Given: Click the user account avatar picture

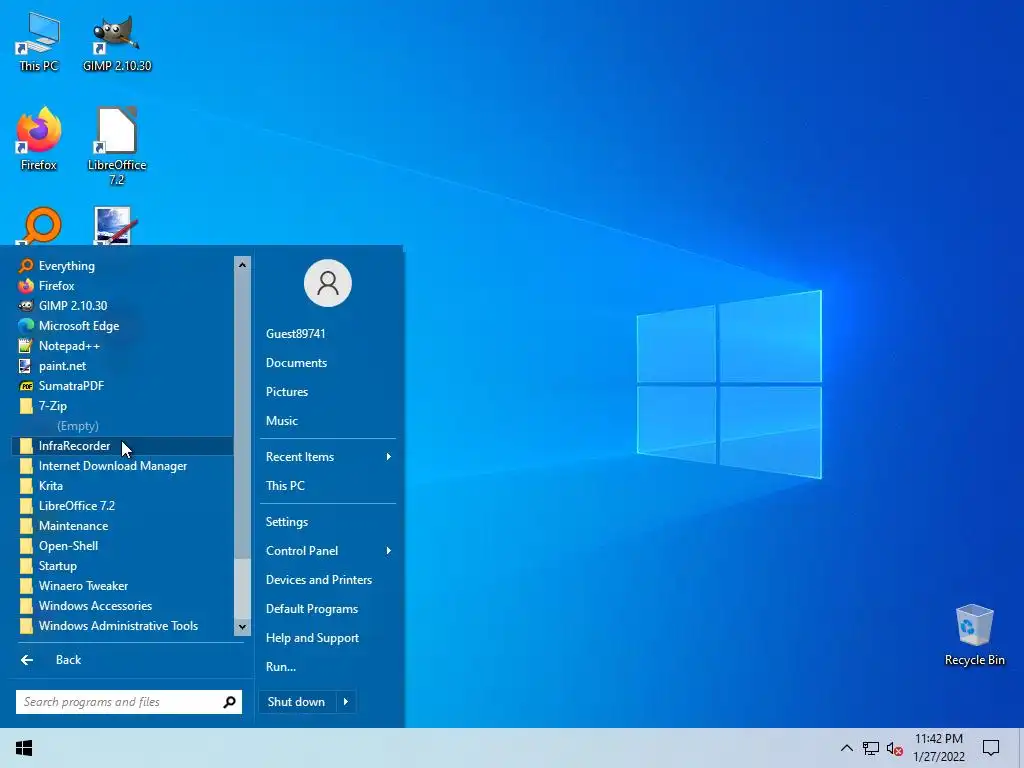Looking at the screenshot, I should (x=328, y=283).
